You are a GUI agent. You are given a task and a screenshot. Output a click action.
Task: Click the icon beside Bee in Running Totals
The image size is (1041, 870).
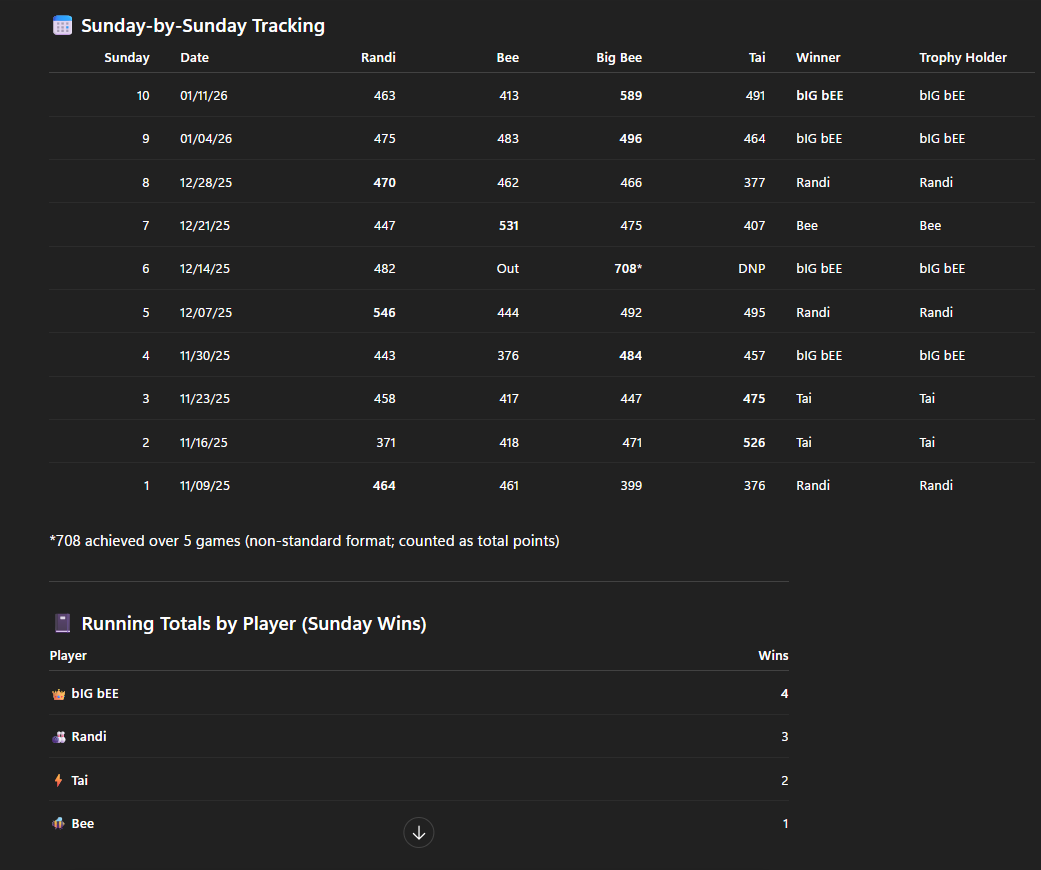tap(58, 824)
